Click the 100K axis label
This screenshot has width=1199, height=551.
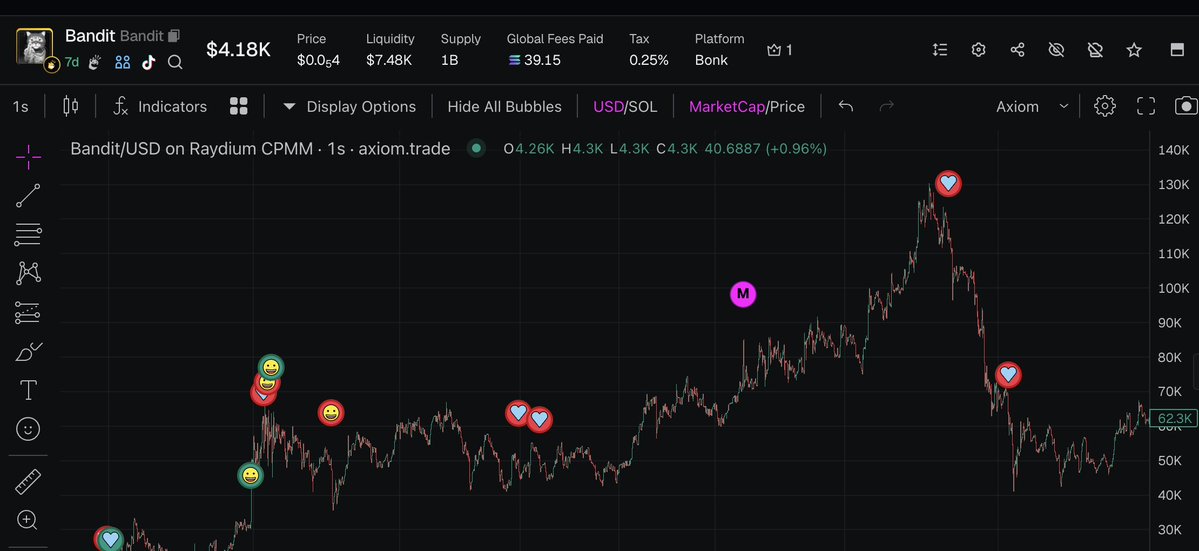(x=1173, y=288)
